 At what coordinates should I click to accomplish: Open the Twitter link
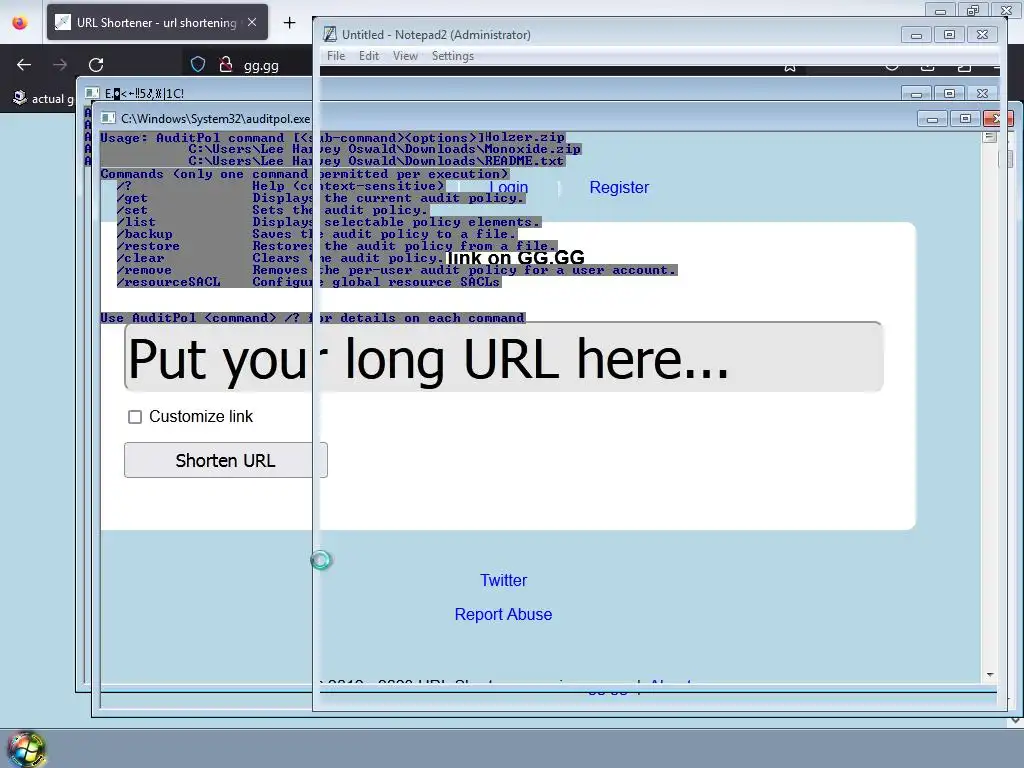click(504, 580)
